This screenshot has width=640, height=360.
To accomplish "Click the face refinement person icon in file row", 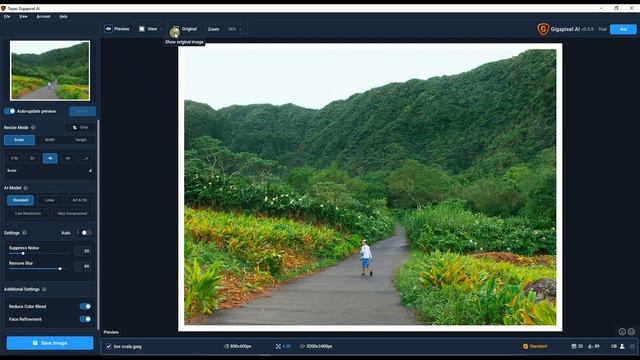I will coord(622,346).
